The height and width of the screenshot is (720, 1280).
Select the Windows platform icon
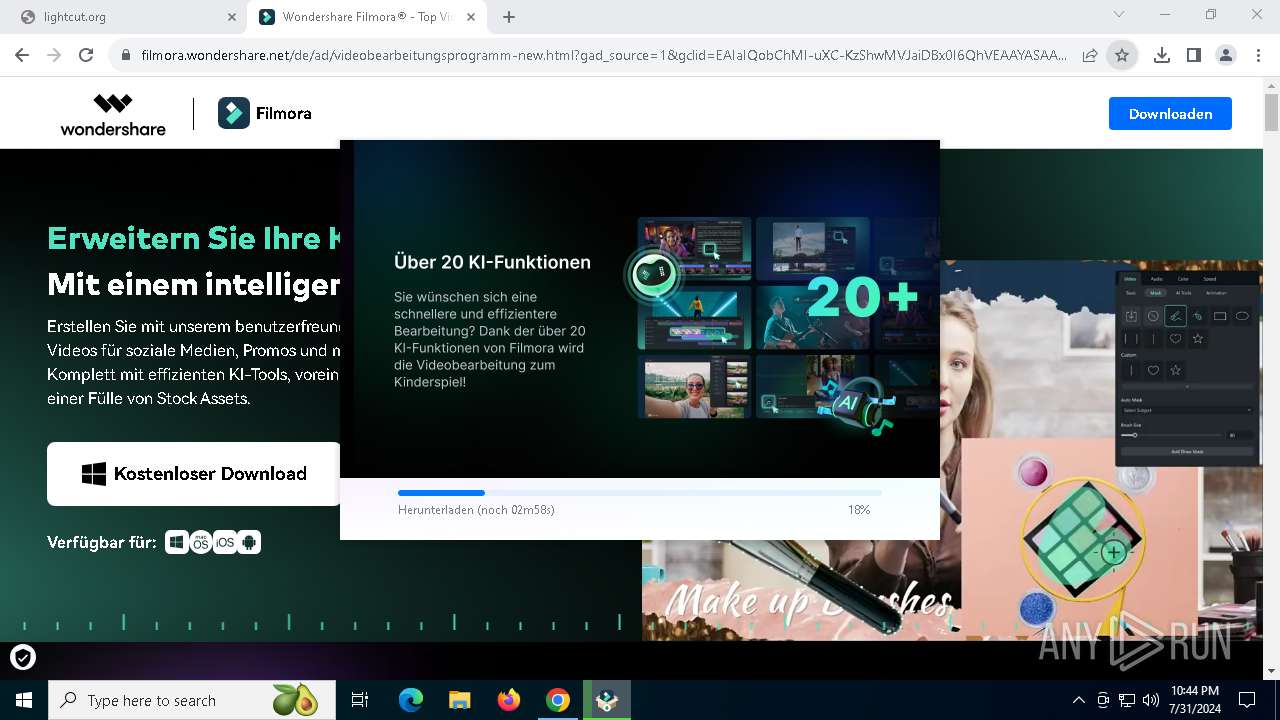coord(177,542)
